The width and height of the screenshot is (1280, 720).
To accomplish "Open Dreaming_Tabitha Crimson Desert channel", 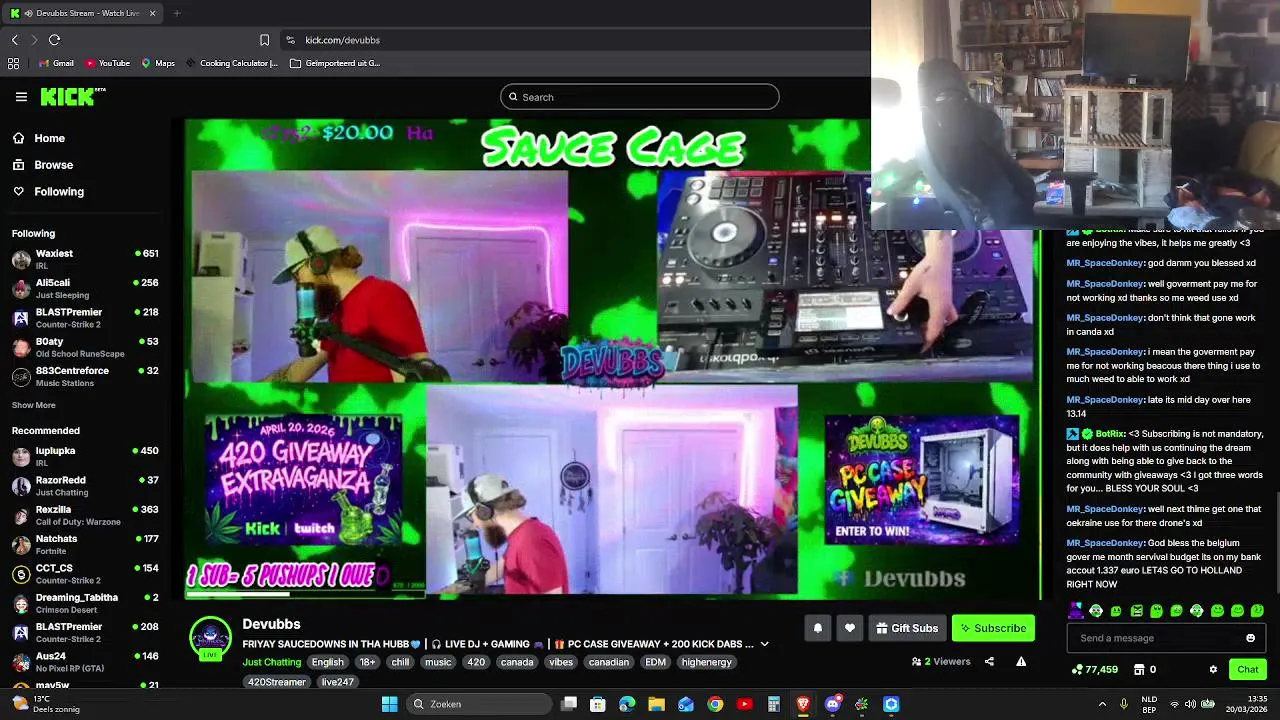I will coord(85,603).
